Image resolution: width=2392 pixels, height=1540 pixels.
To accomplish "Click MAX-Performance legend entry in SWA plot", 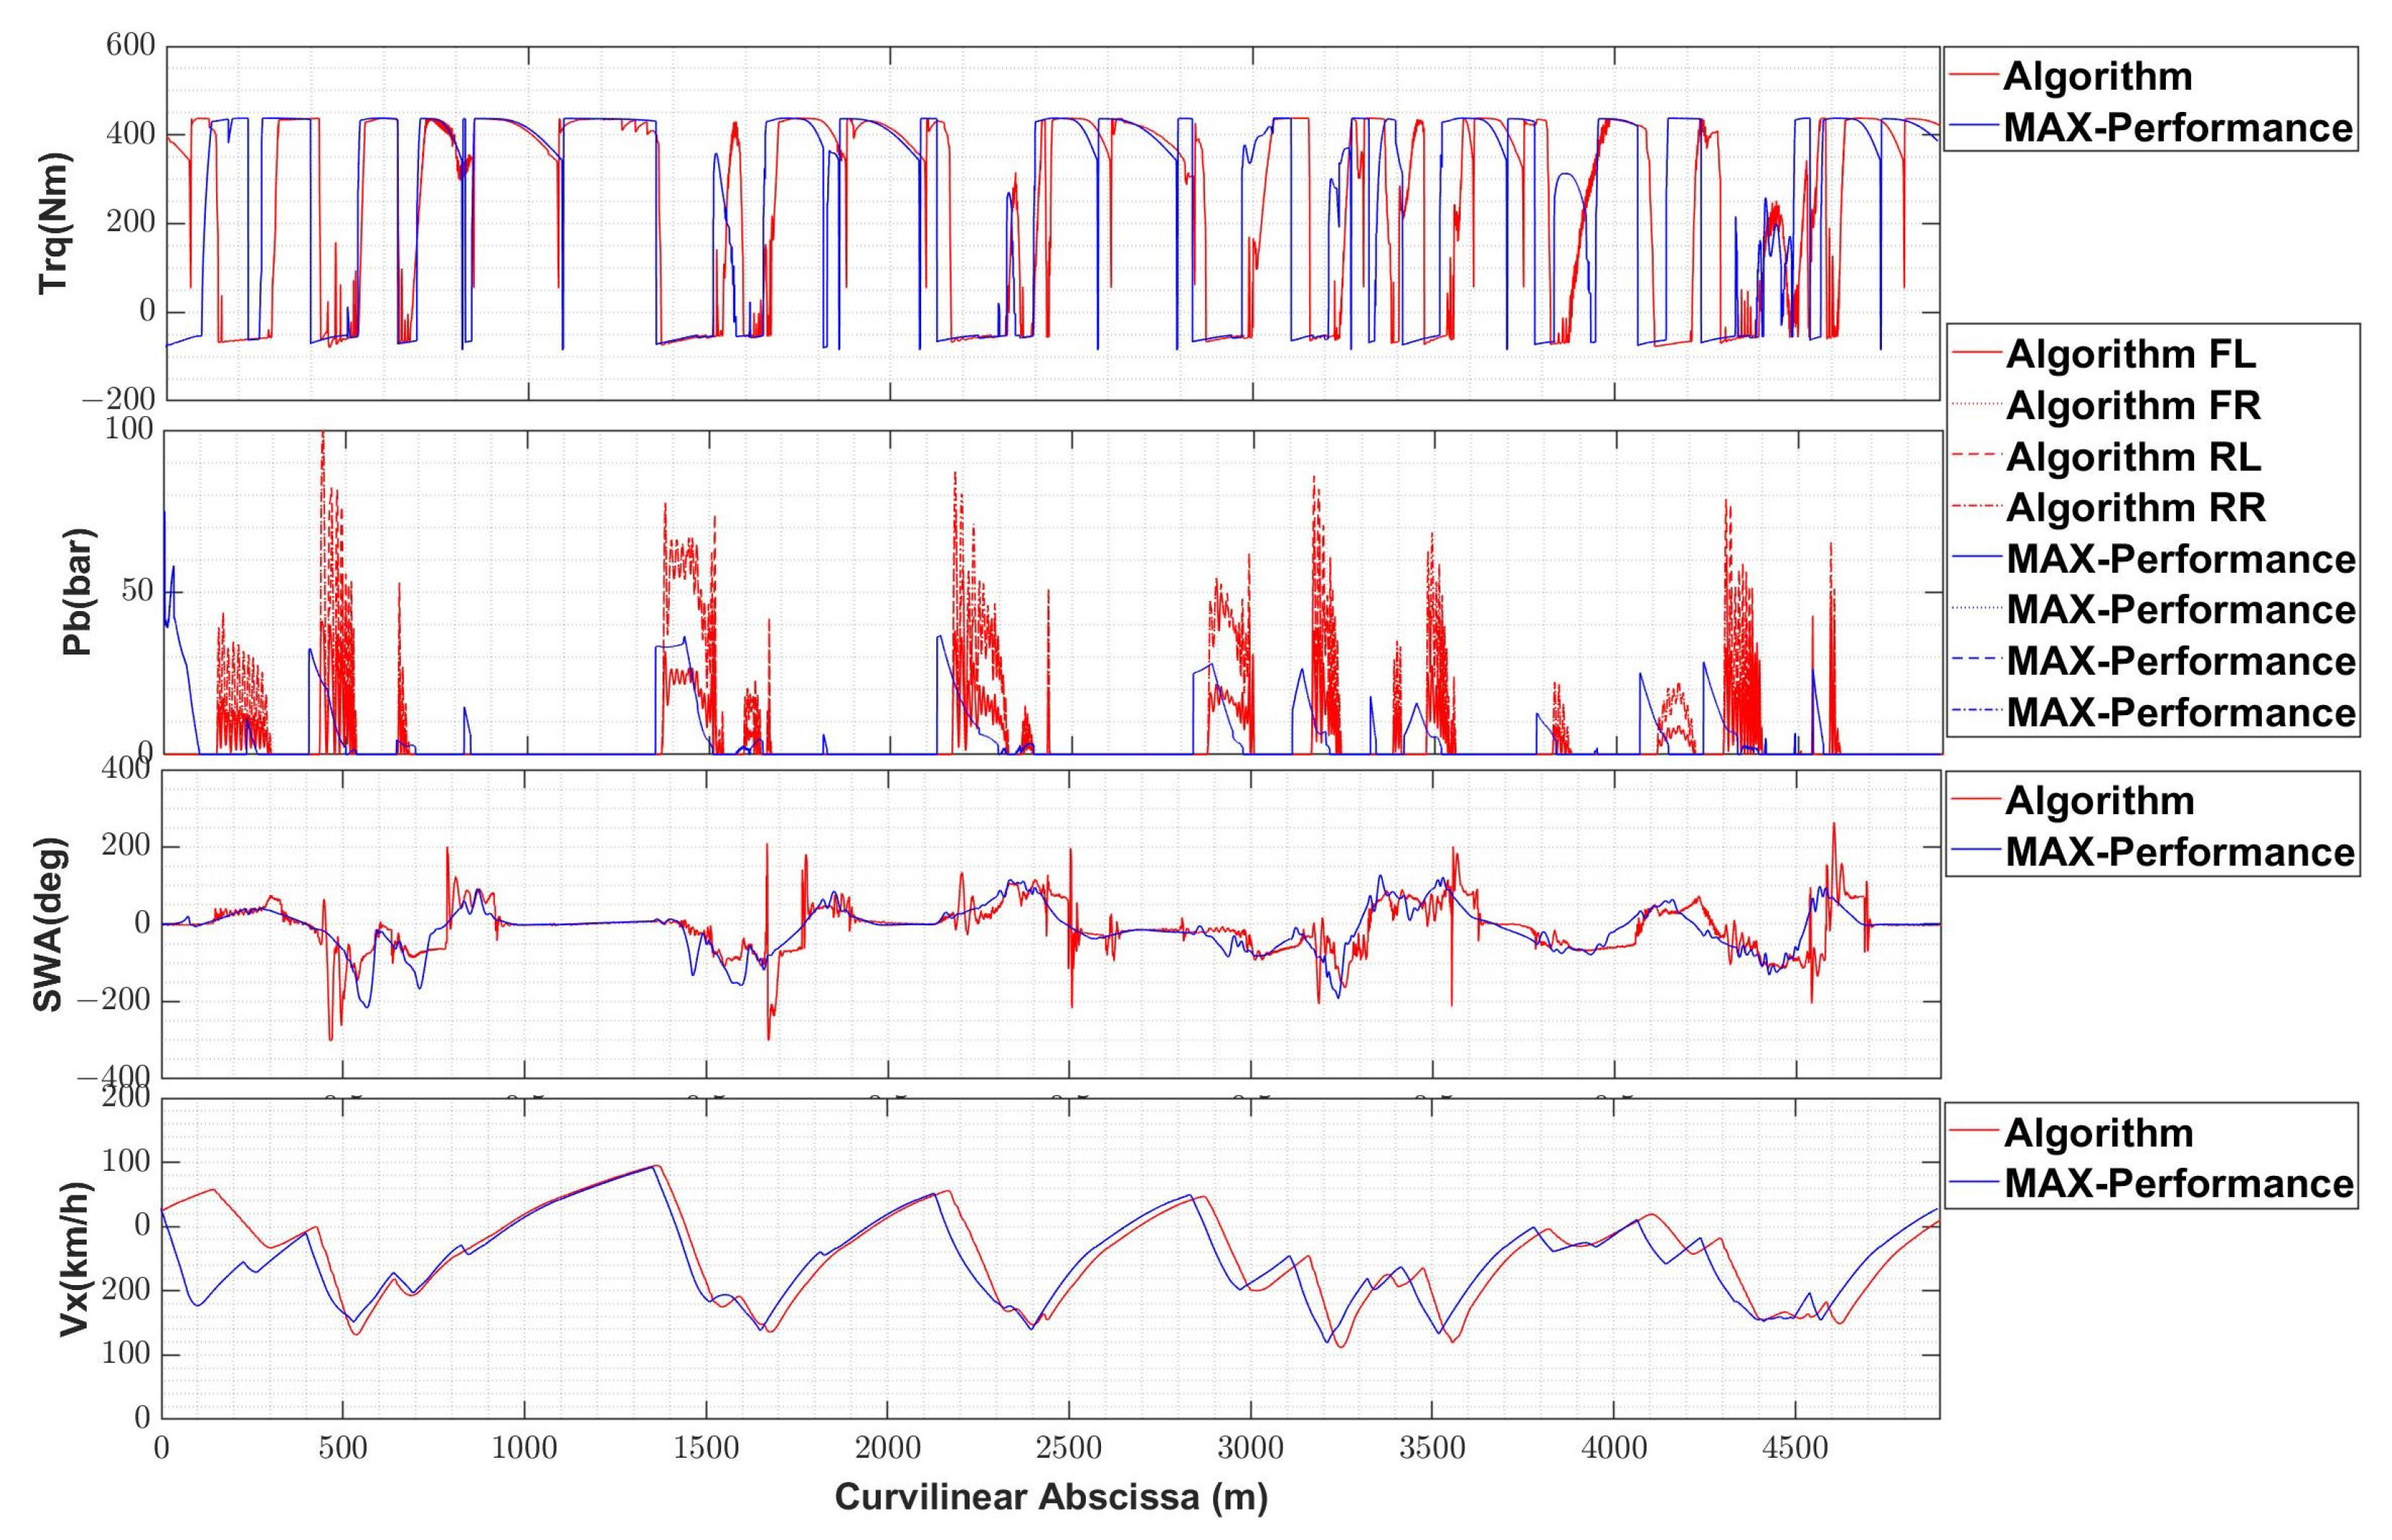I will (2179, 852).
